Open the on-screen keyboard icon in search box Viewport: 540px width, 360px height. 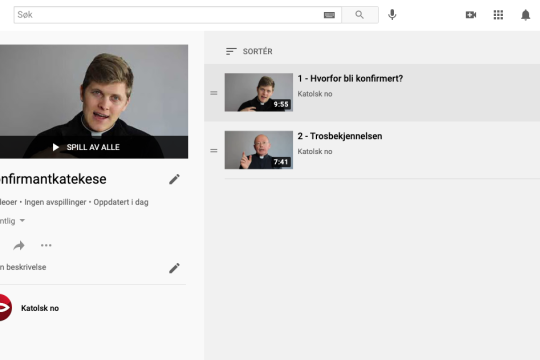coord(329,15)
